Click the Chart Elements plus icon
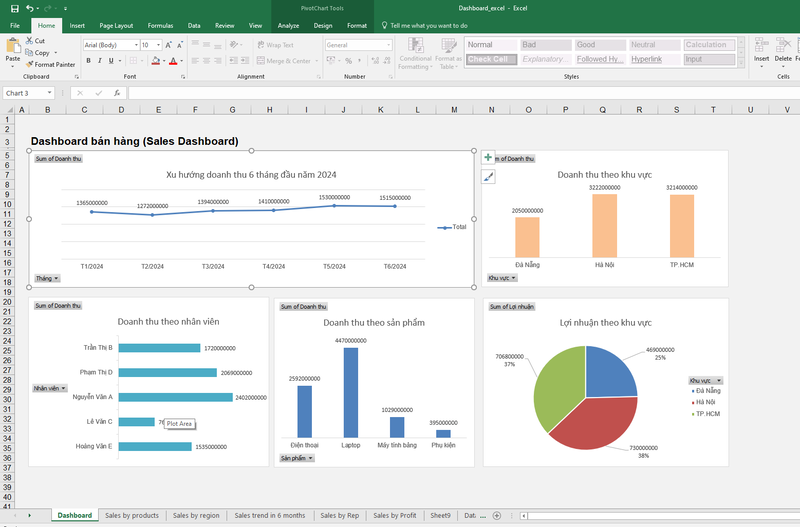The width and height of the screenshot is (800, 527). (x=488, y=157)
